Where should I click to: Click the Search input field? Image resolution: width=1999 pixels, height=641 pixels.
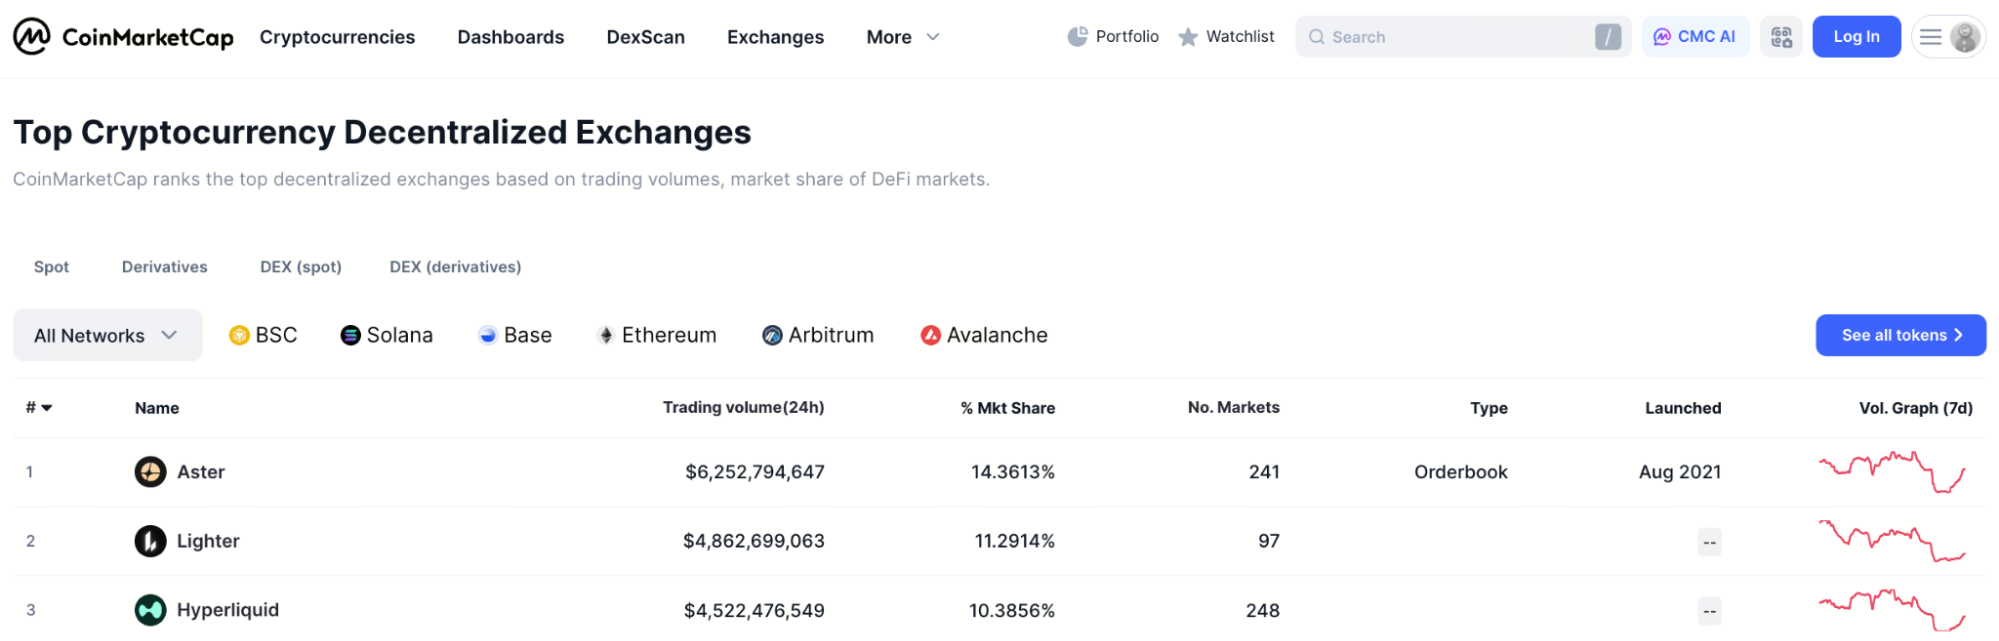[x=1450, y=37]
